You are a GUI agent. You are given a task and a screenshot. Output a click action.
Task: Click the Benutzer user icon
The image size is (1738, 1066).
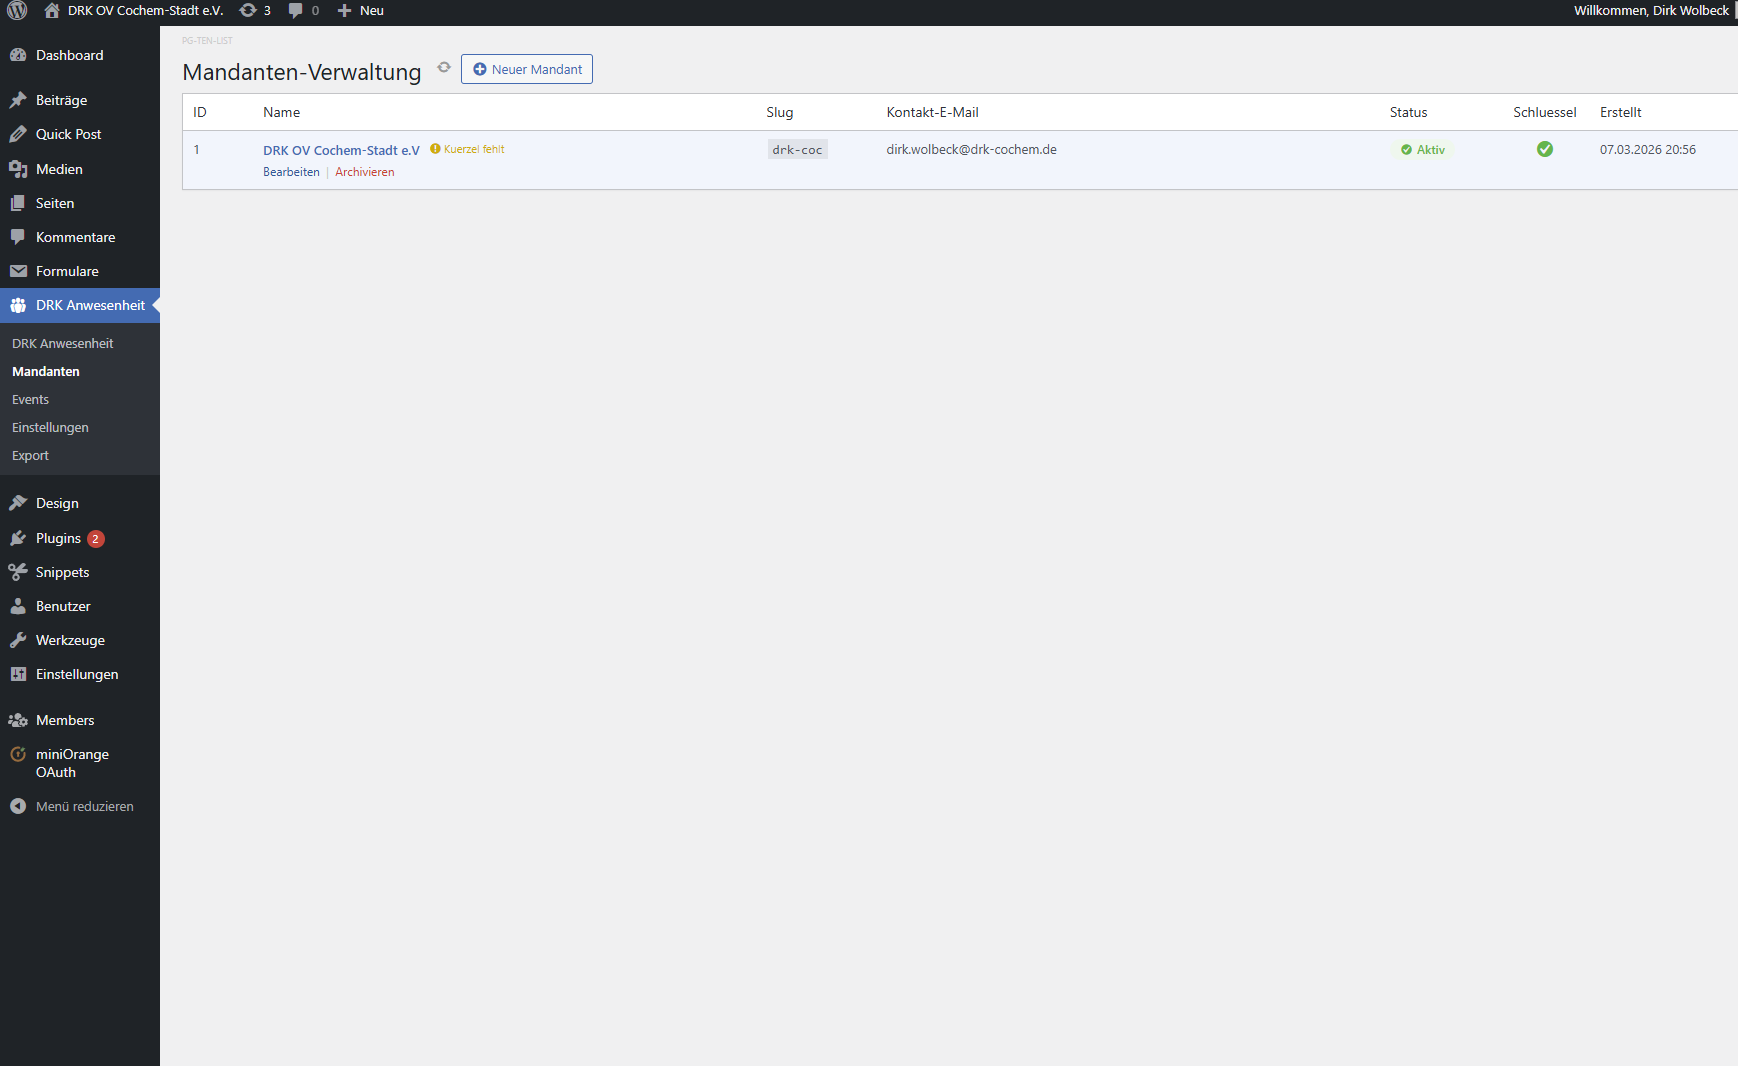pos(18,606)
